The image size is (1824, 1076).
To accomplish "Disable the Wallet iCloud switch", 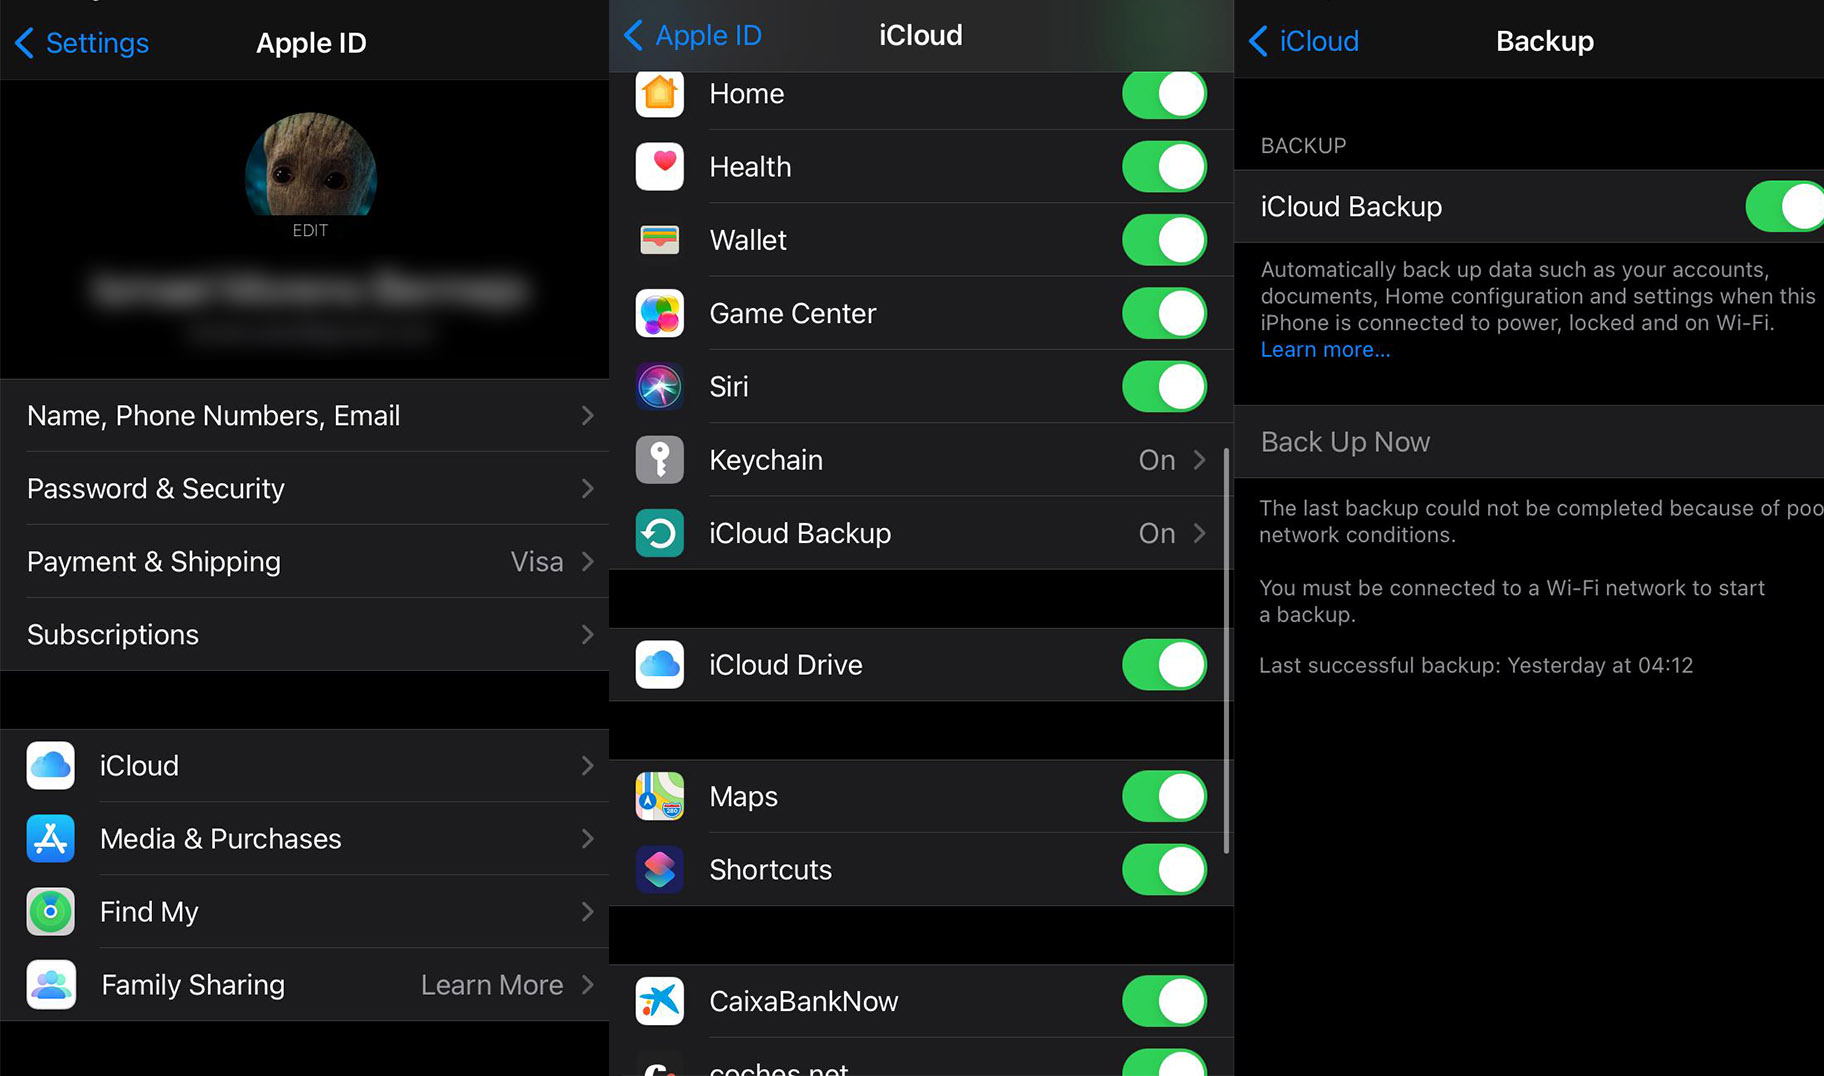I will tap(1164, 240).
